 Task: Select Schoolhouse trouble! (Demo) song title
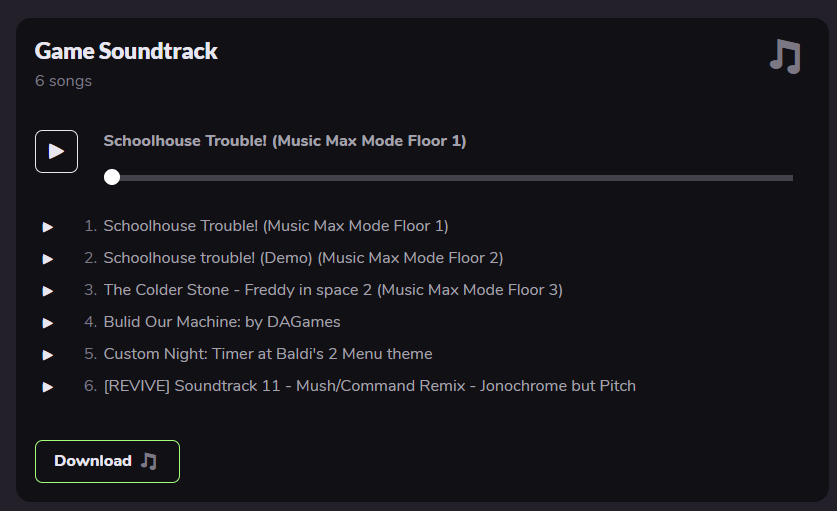click(x=303, y=258)
